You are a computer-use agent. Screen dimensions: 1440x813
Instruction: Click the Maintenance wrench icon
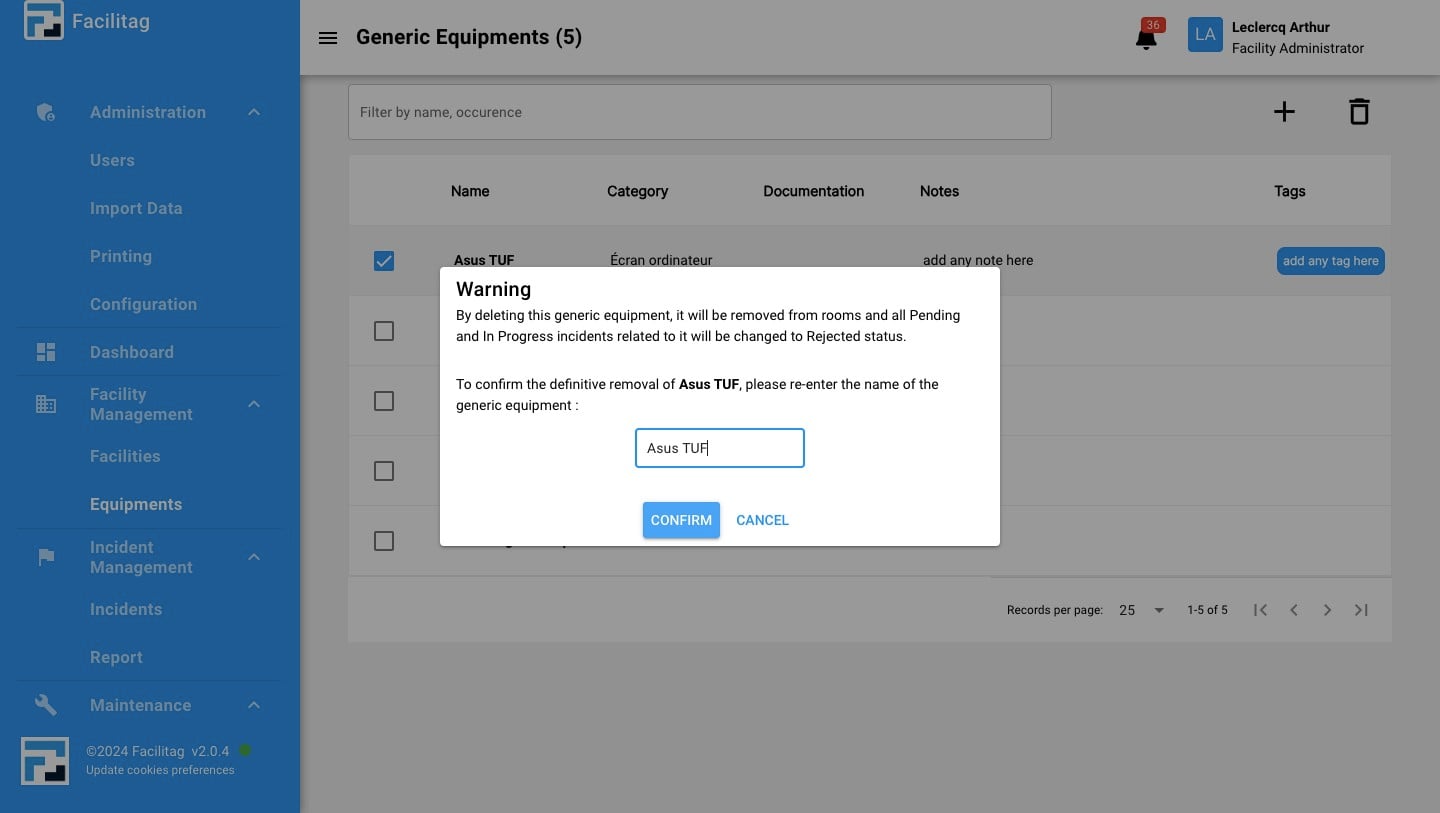pyautogui.click(x=45, y=705)
